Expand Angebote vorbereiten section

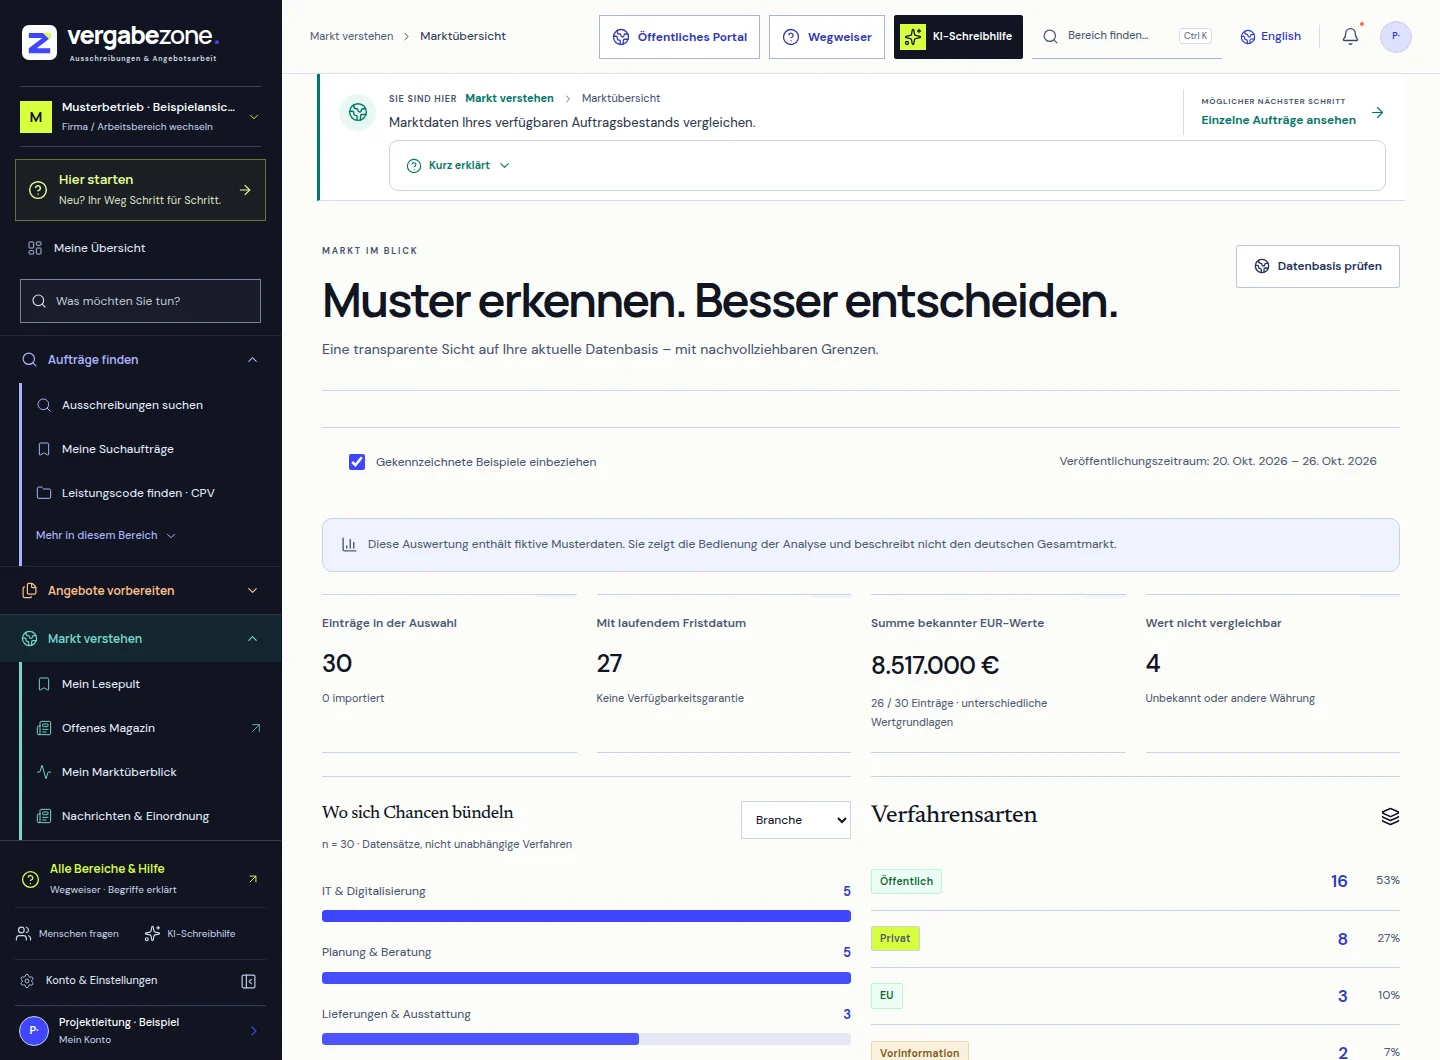140,591
